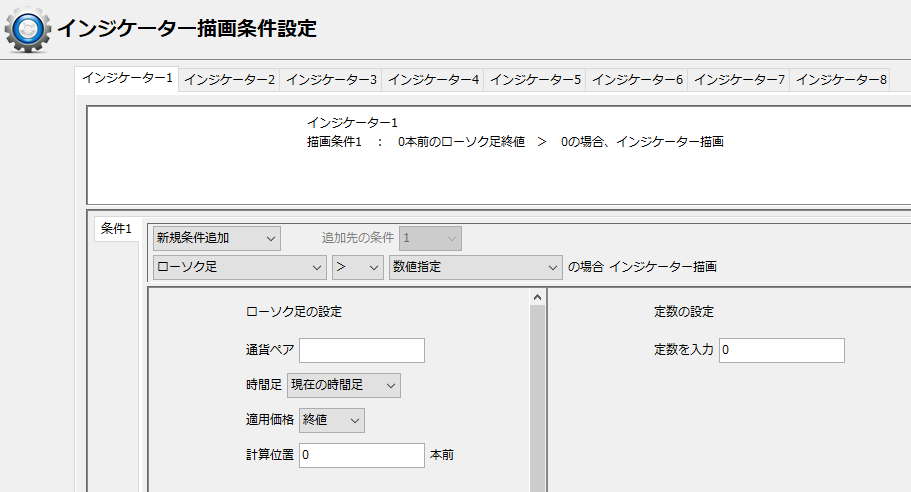The image size is (911, 492).
Task: Click the インジケーター1 tab
Action: tap(127, 78)
